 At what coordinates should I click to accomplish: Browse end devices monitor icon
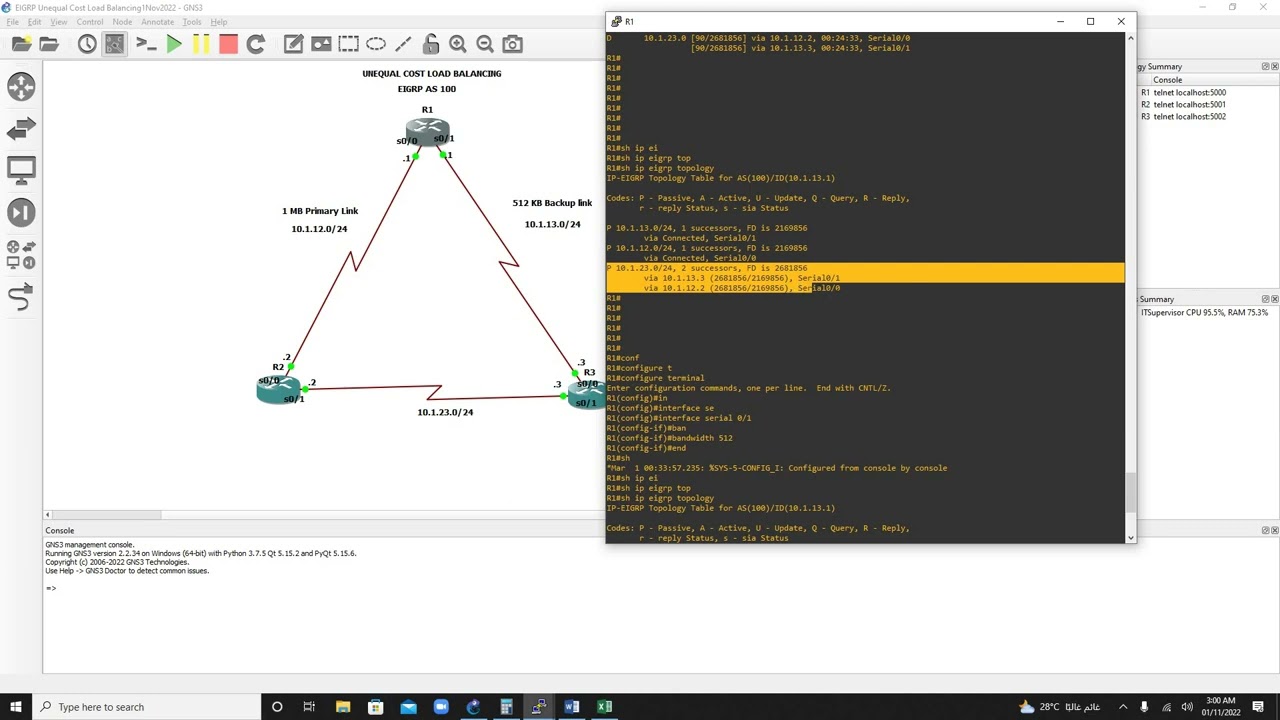pyautogui.click(x=21, y=170)
